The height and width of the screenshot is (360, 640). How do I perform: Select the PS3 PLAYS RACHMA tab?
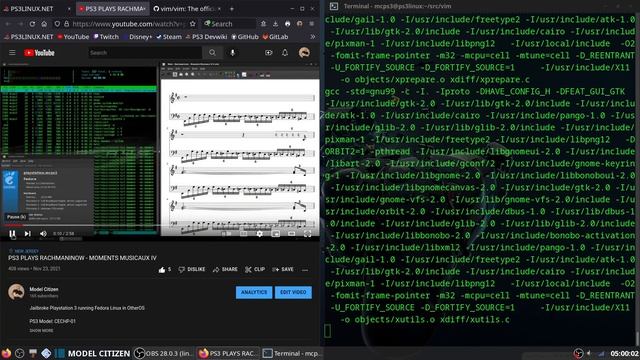[112, 9]
